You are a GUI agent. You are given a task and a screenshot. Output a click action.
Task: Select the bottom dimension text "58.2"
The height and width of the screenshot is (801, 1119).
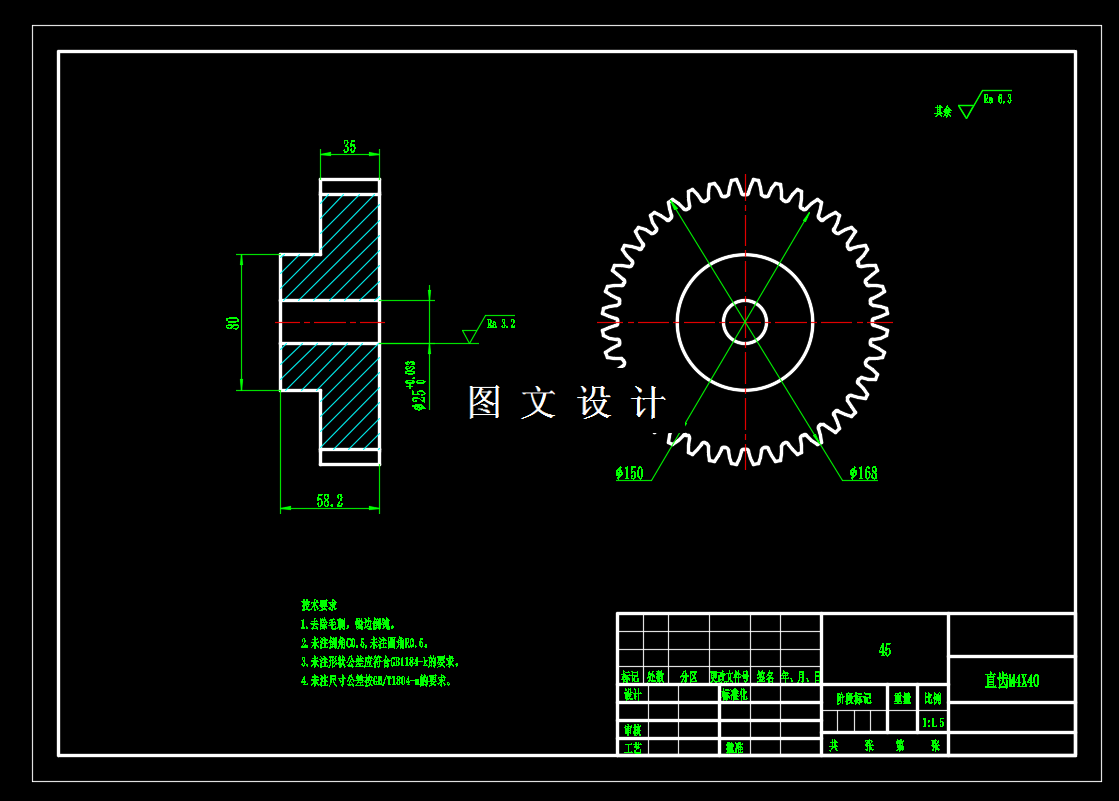click(x=330, y=500)
